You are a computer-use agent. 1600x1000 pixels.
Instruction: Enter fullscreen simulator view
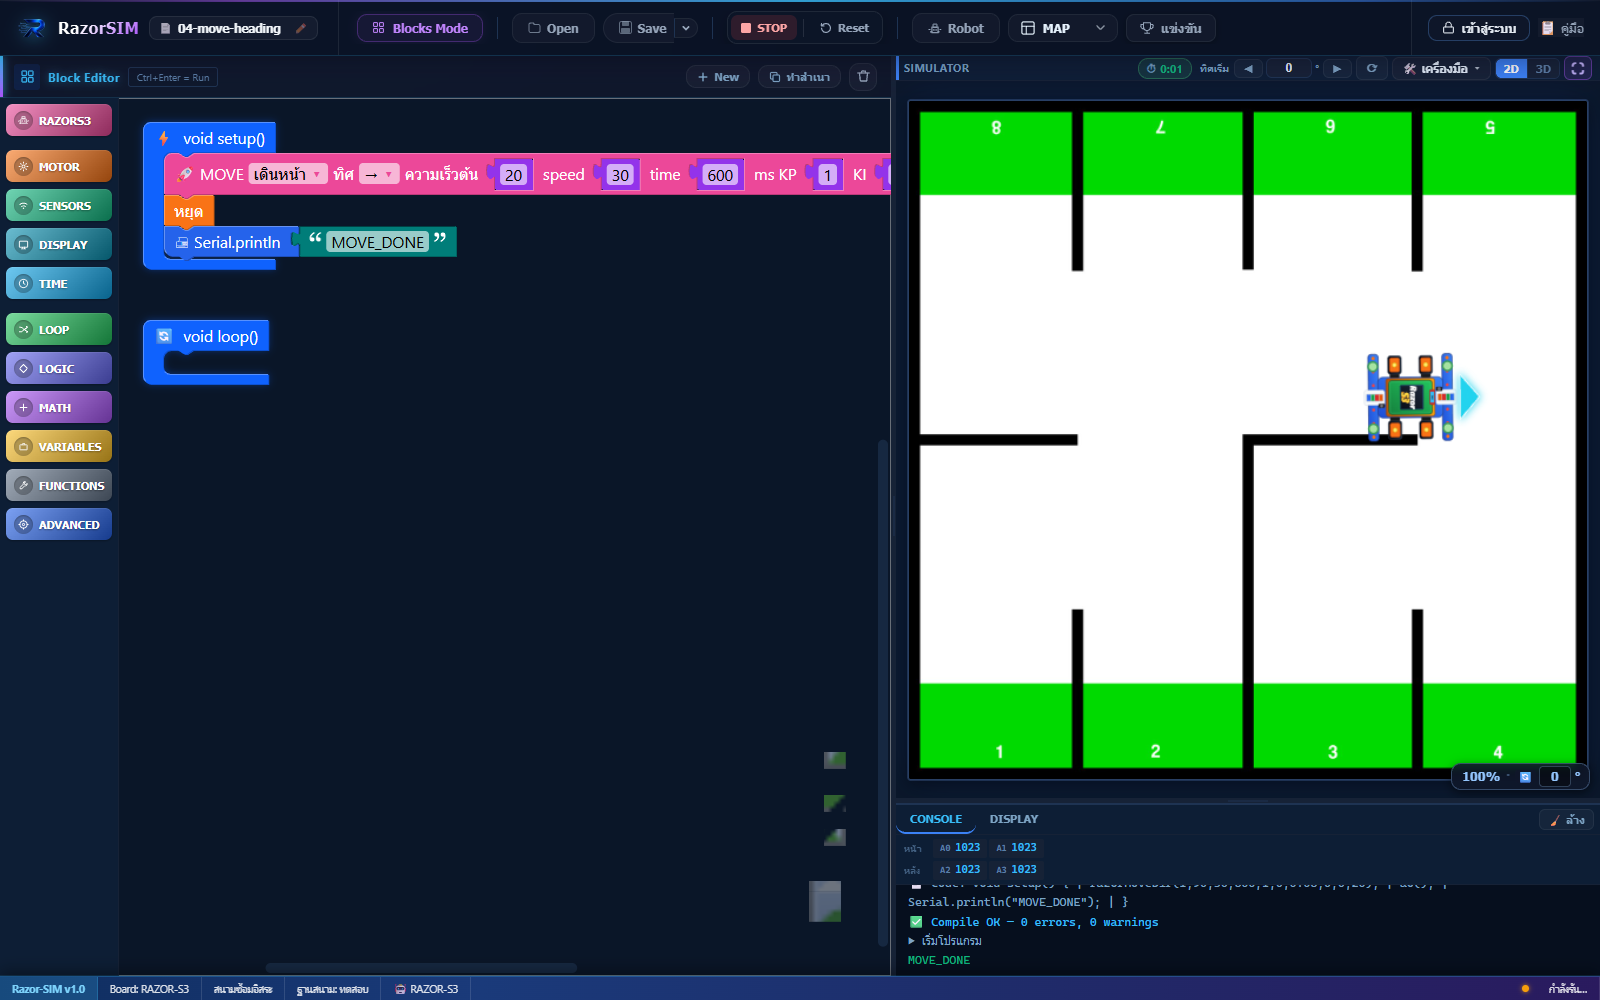(x=1578, y=69)
